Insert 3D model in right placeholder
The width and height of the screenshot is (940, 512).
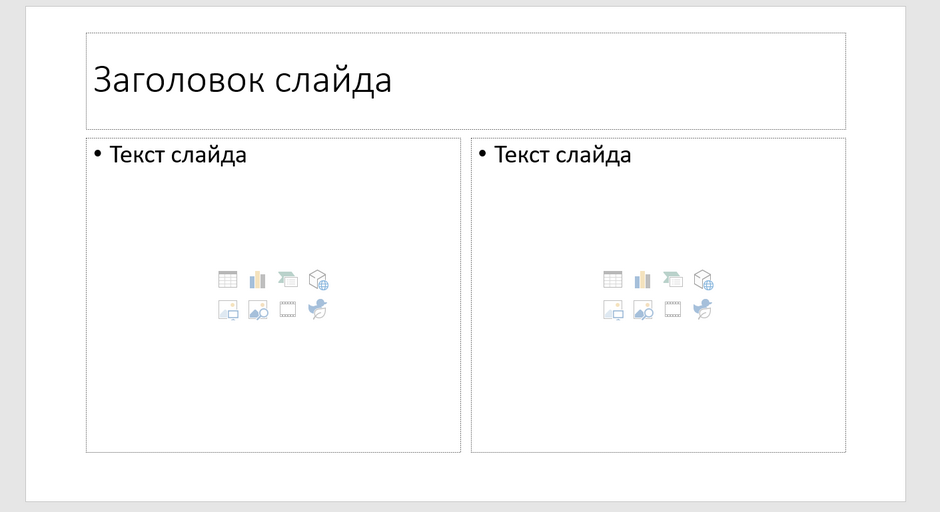(703, 279)
